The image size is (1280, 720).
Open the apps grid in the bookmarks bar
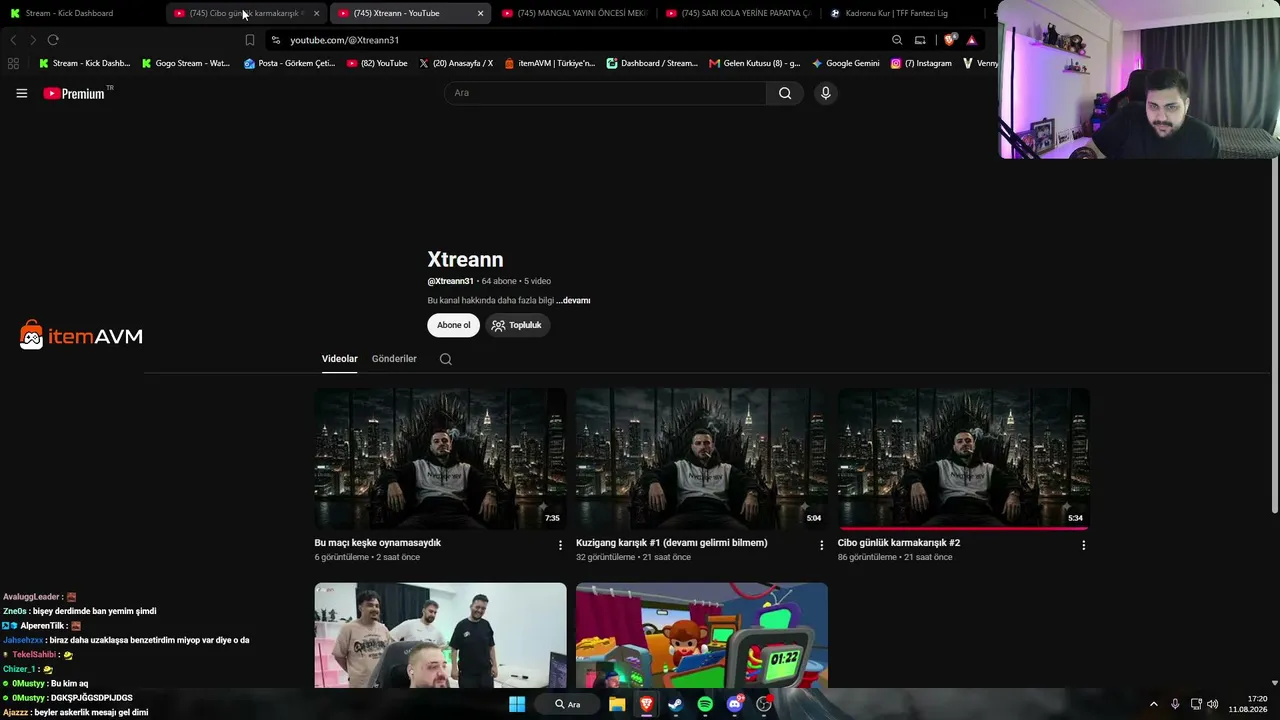pyautogui.click(x=13, y=63)
